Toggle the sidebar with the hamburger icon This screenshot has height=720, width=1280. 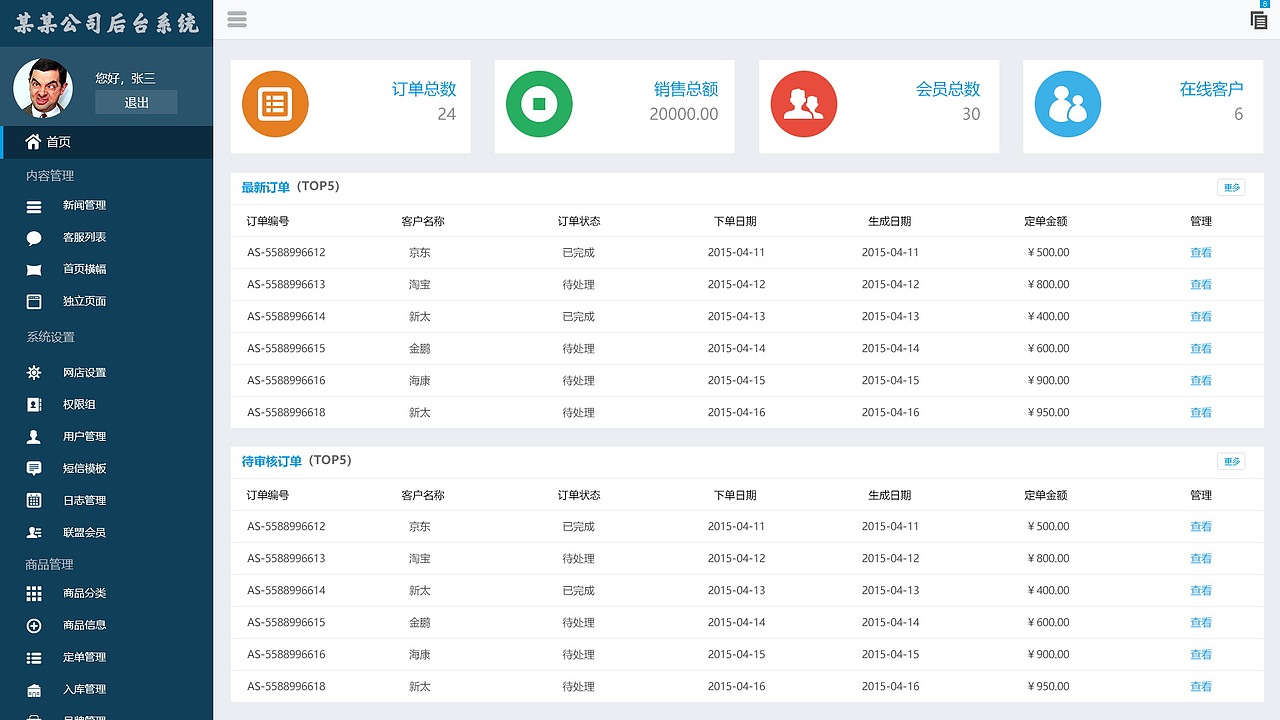(236, 19)
